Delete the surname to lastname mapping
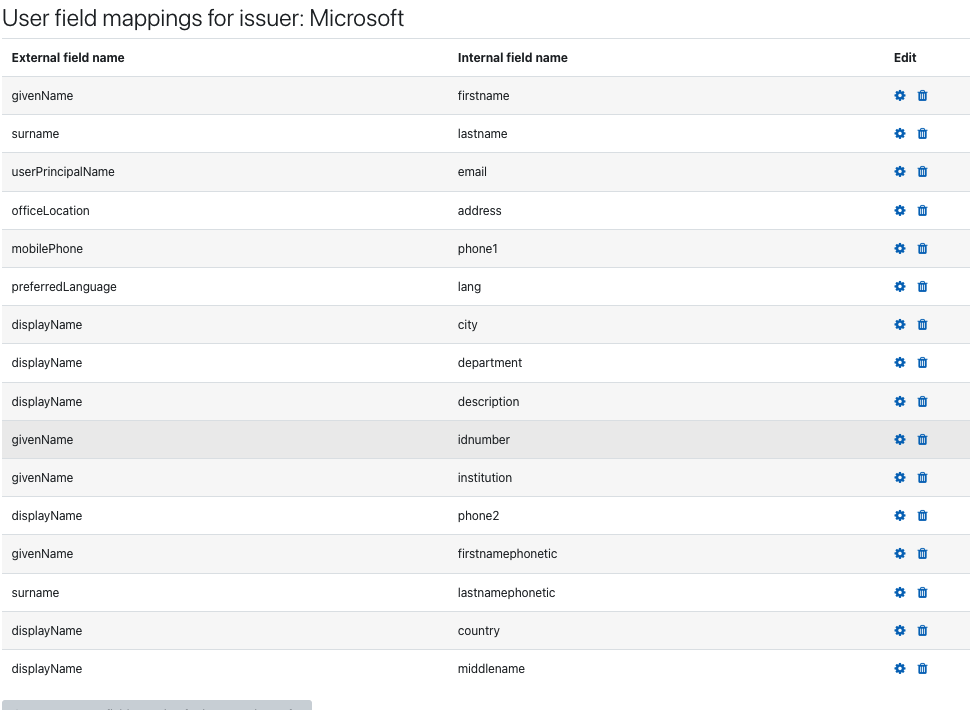 (x=922, y=134)
